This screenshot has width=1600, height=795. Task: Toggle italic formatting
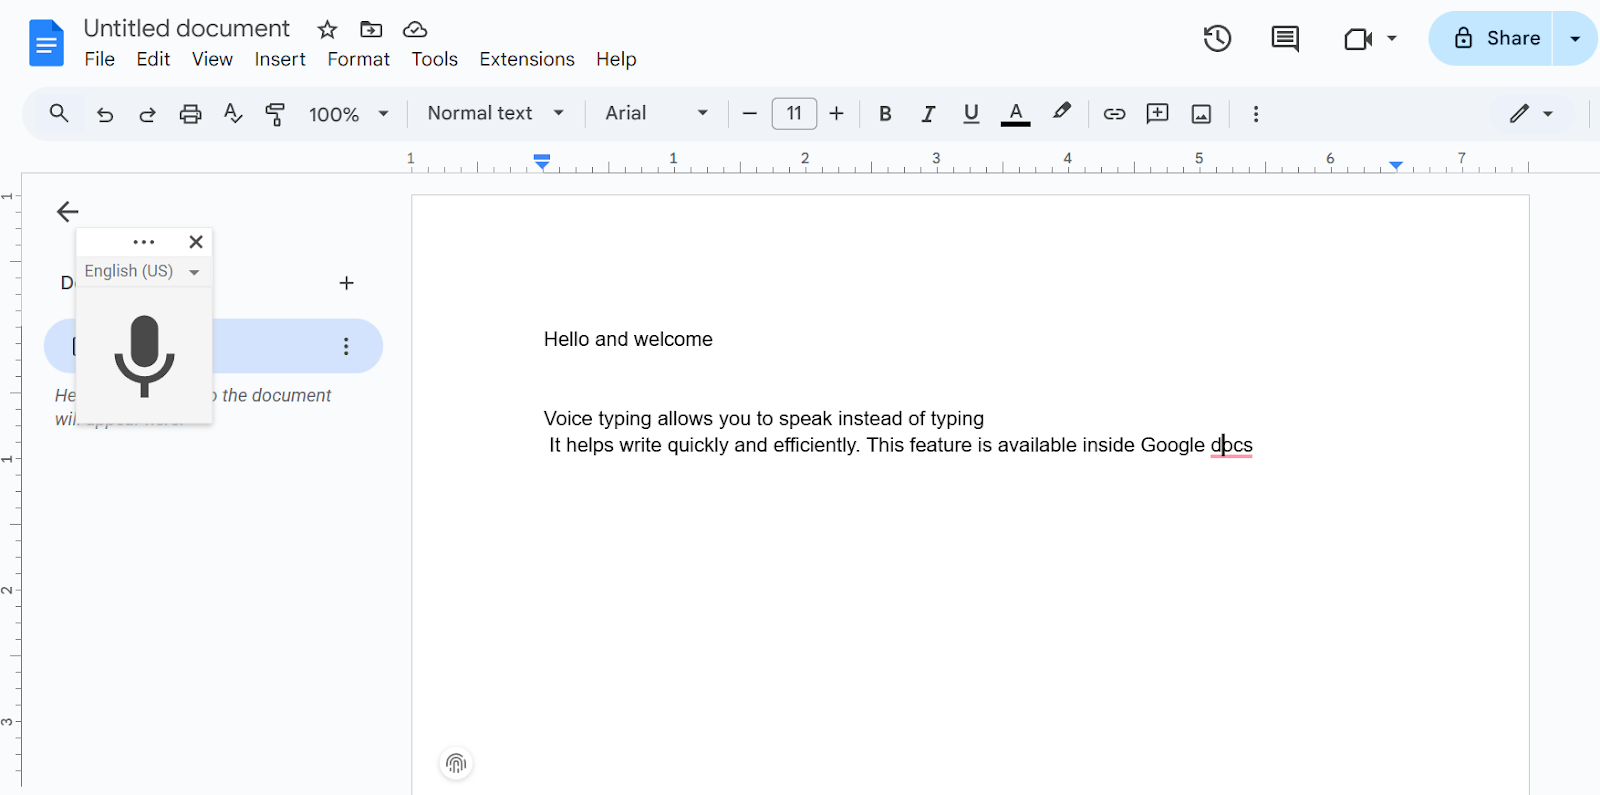928,114
